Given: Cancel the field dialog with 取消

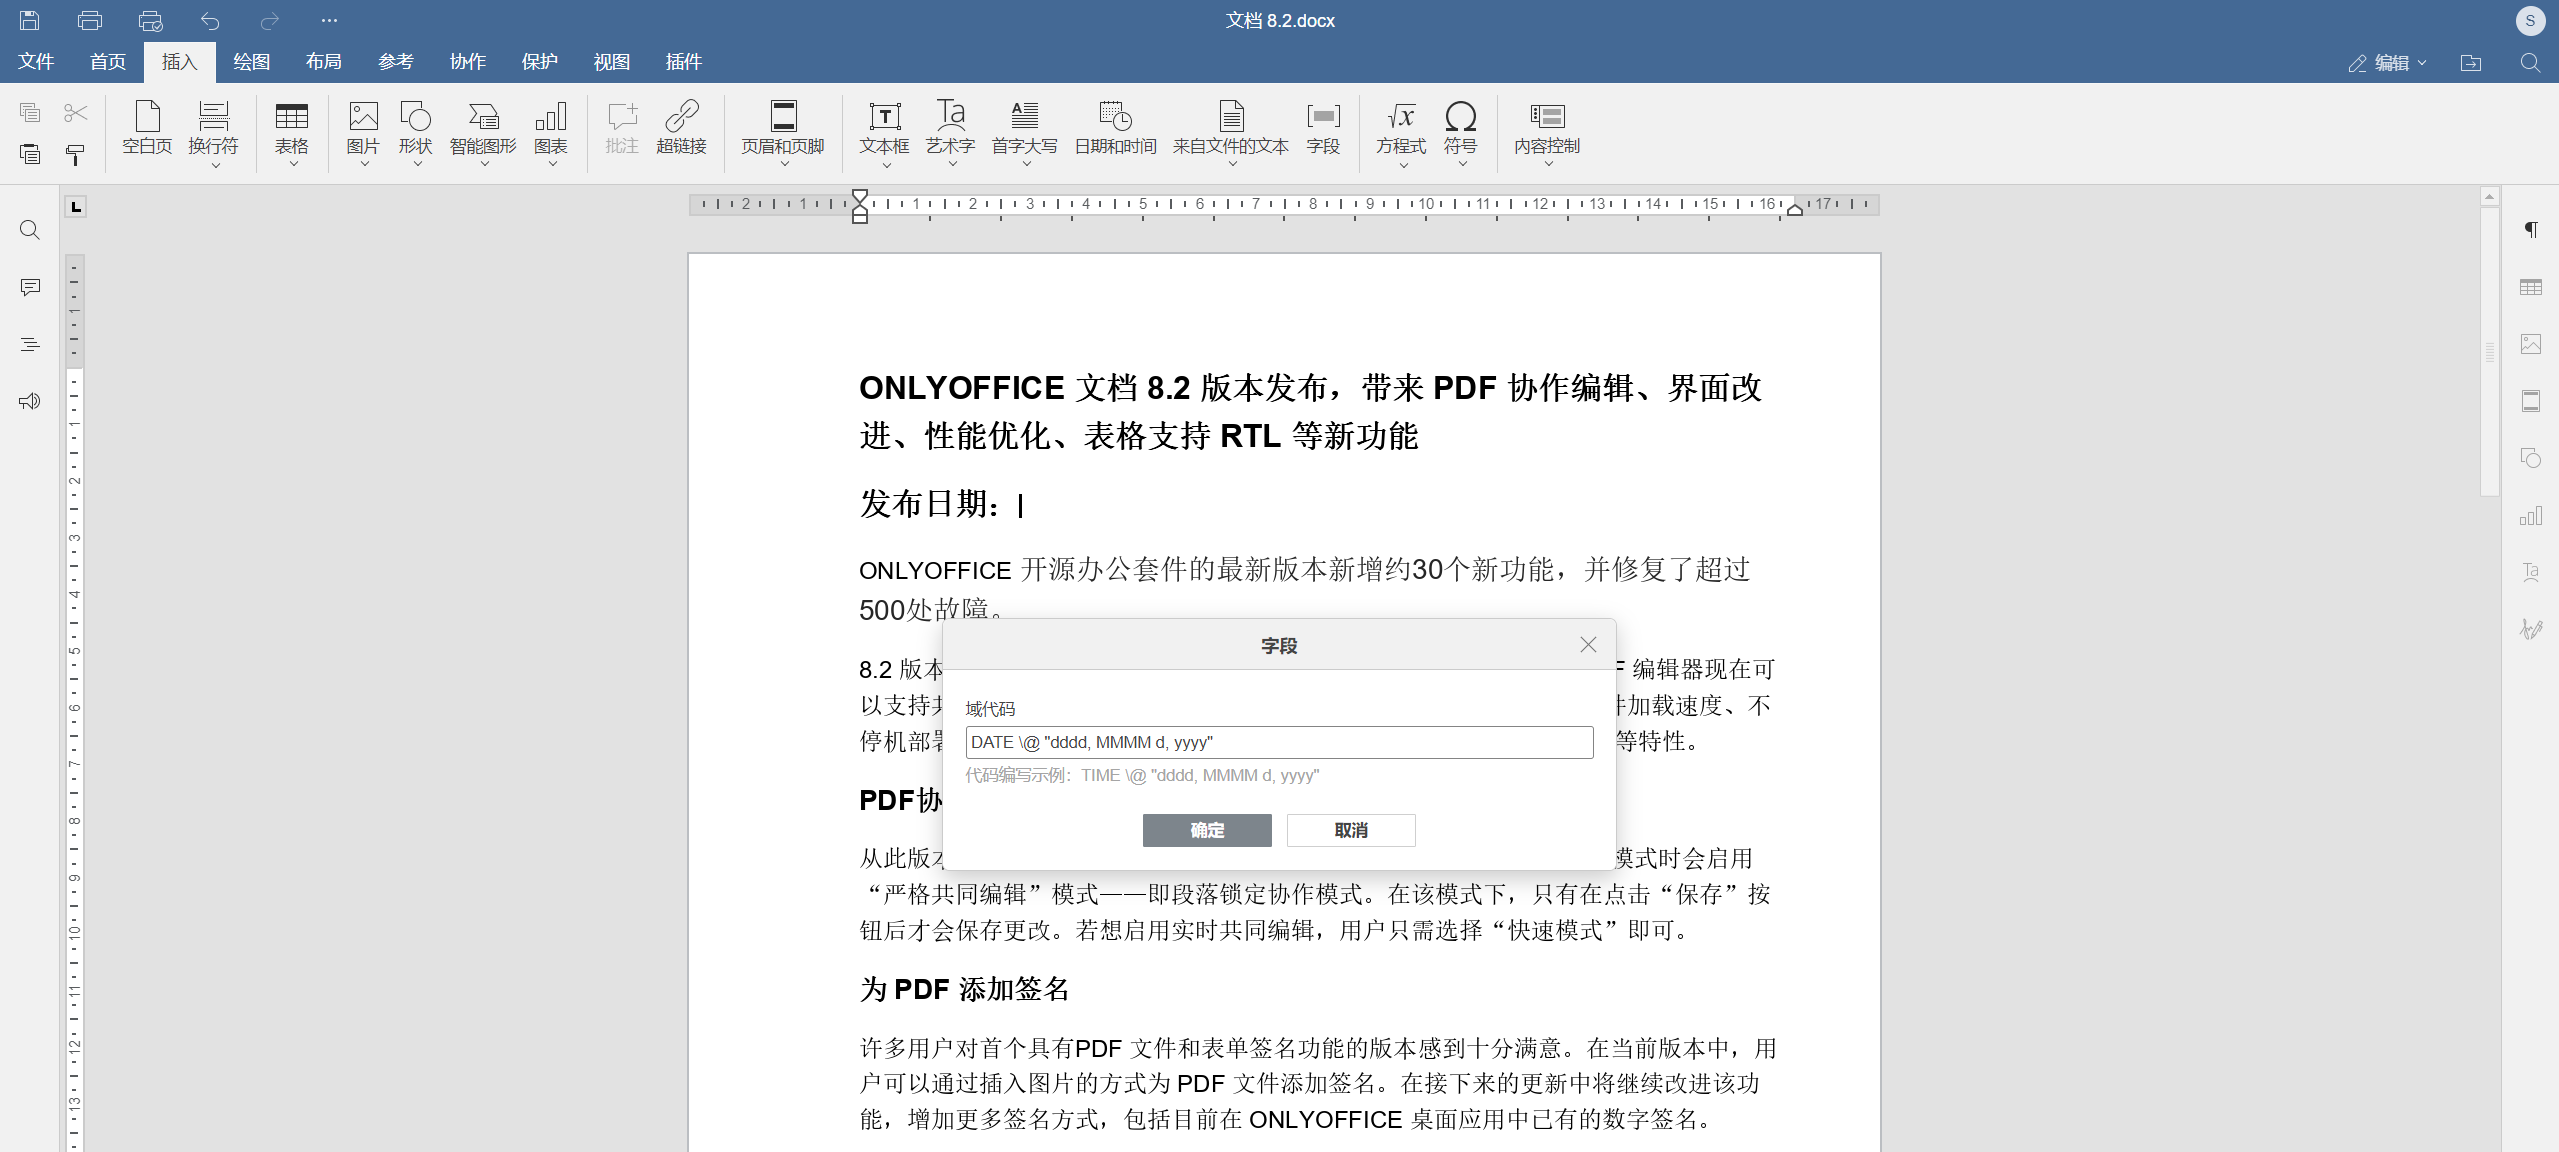Looking at the screenshot, I should 1350,830.
